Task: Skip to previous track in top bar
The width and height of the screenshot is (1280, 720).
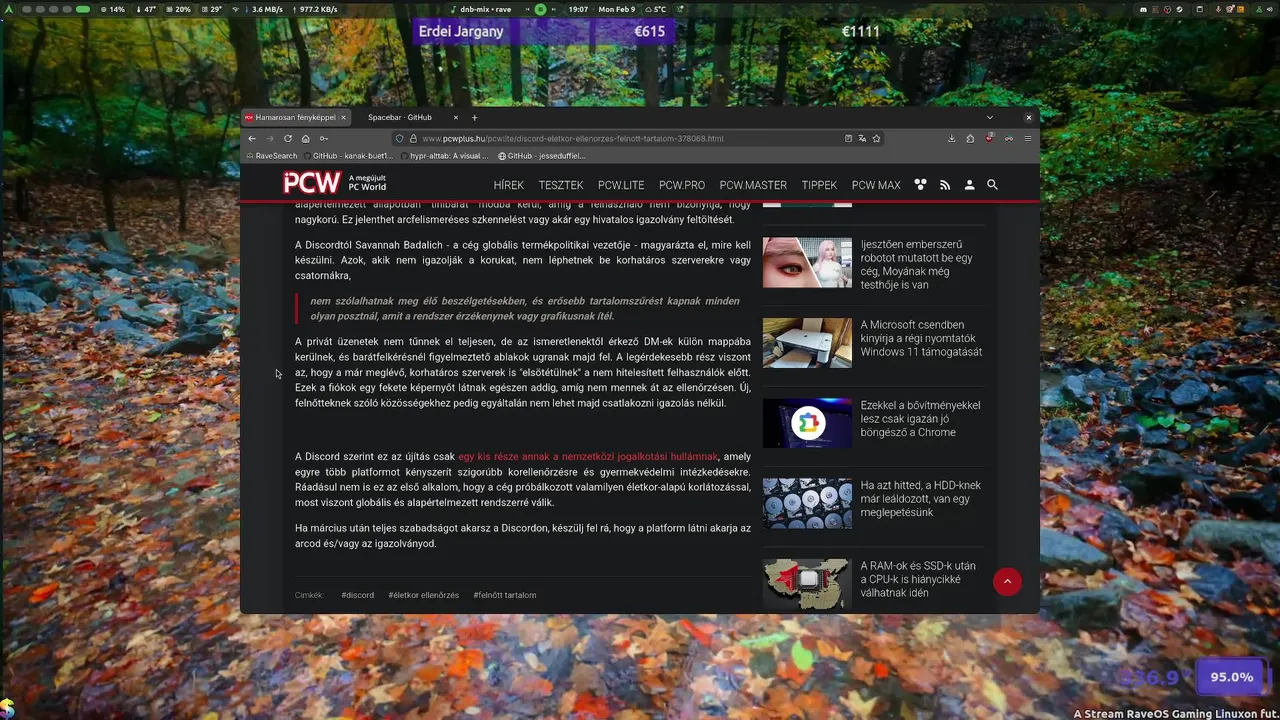Action: point(527,9)
